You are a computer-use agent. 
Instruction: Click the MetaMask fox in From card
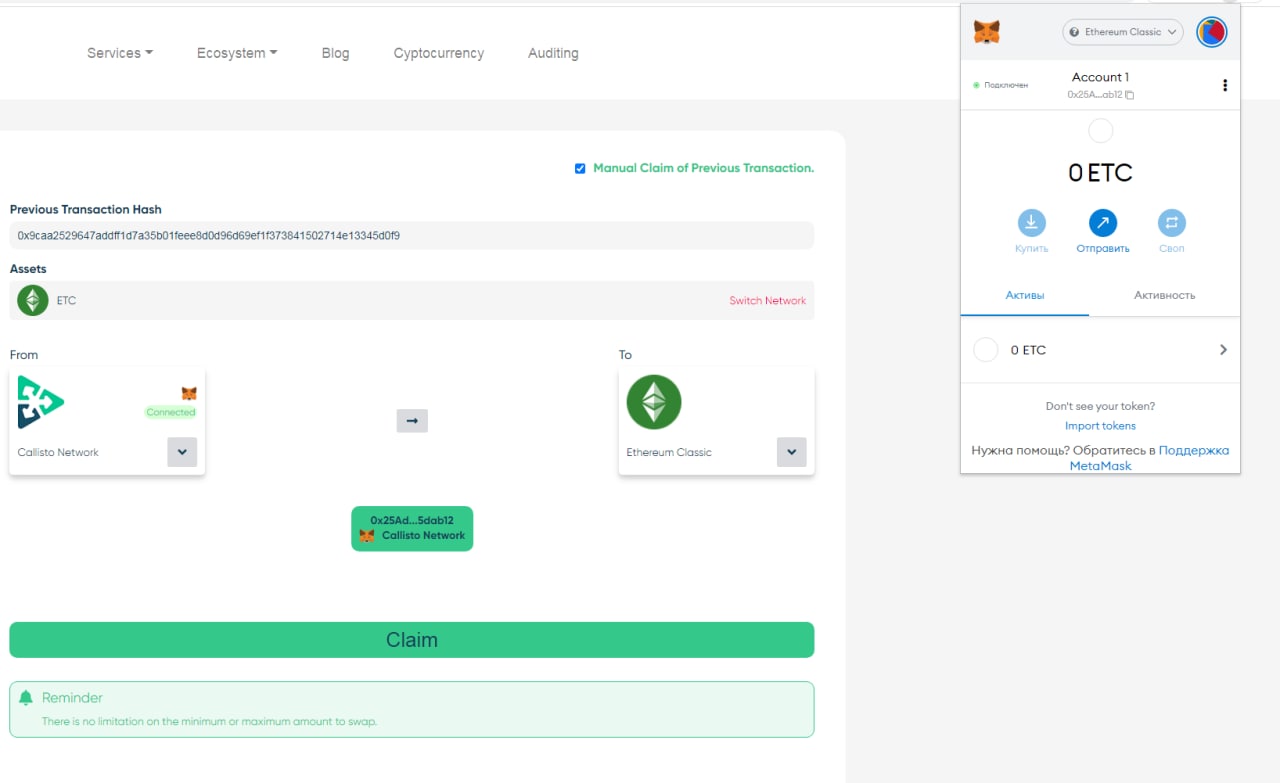[x=189, y=394]
